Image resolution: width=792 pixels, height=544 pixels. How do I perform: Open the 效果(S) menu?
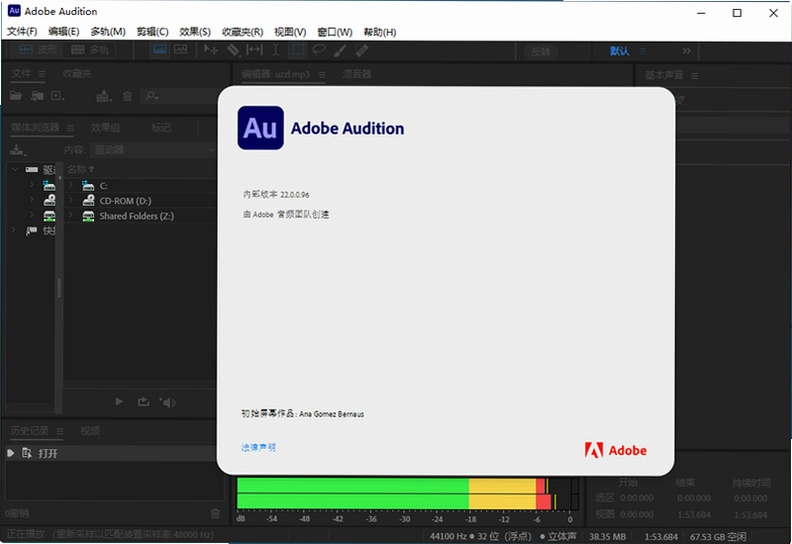(195, 32)
